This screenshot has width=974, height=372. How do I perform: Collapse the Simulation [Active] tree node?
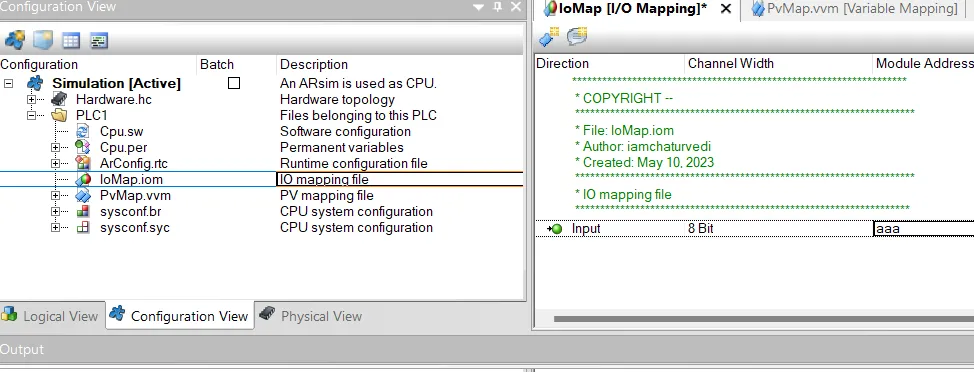coord(8,83)
